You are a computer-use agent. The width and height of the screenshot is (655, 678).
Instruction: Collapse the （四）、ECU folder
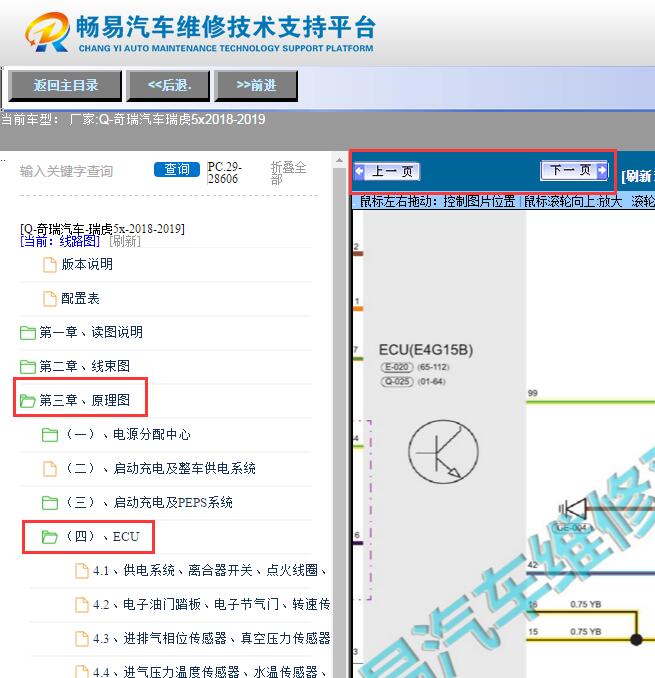click(102, 536)
